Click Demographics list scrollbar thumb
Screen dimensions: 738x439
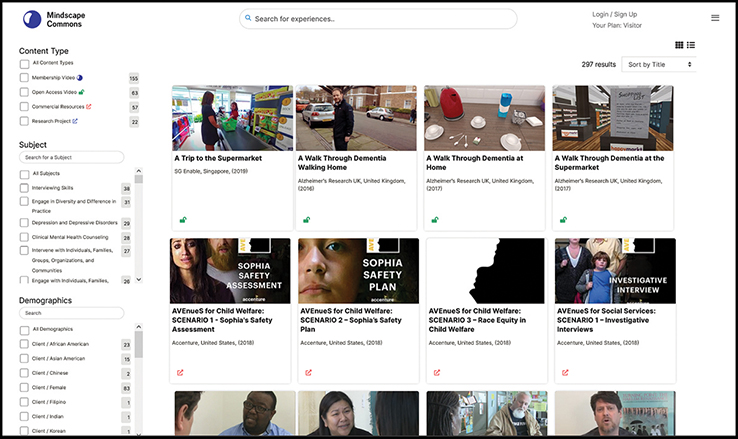tap(138, 344)
